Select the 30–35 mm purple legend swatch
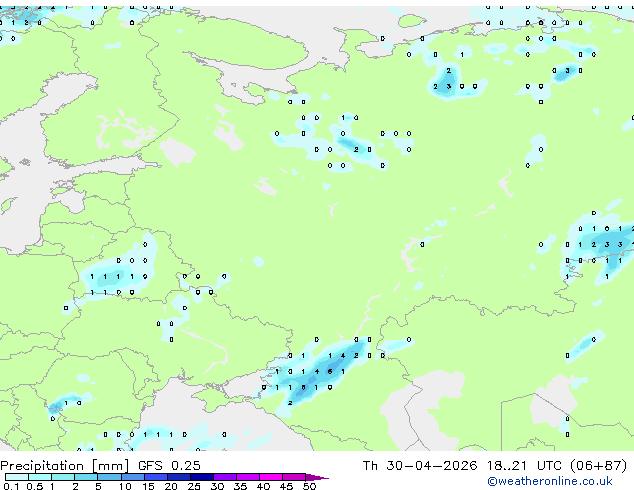The height and width of the screenshot is (490, 634). point(225,477)
